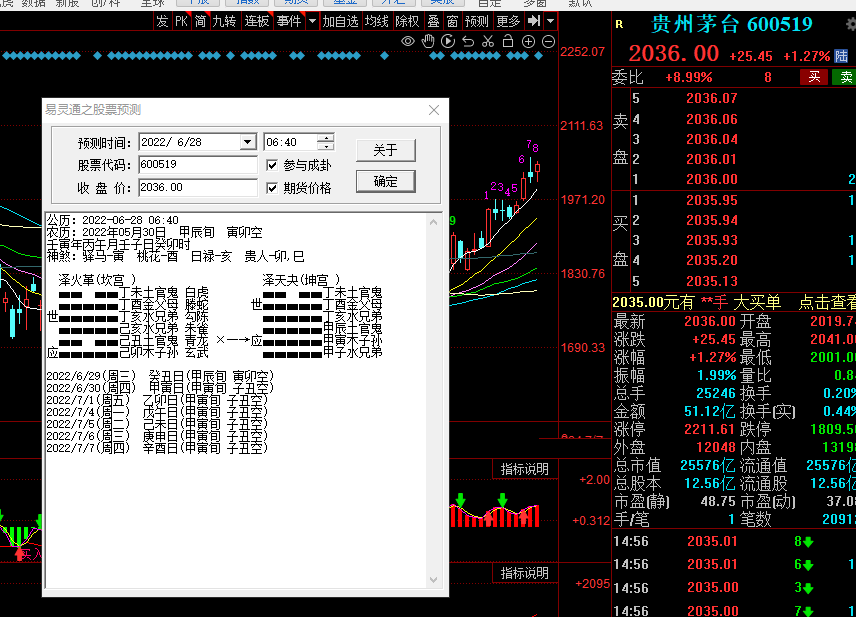Toggle the 期货价格 checkbox
This screenshot has width=856, height=617.
[272, 188]
